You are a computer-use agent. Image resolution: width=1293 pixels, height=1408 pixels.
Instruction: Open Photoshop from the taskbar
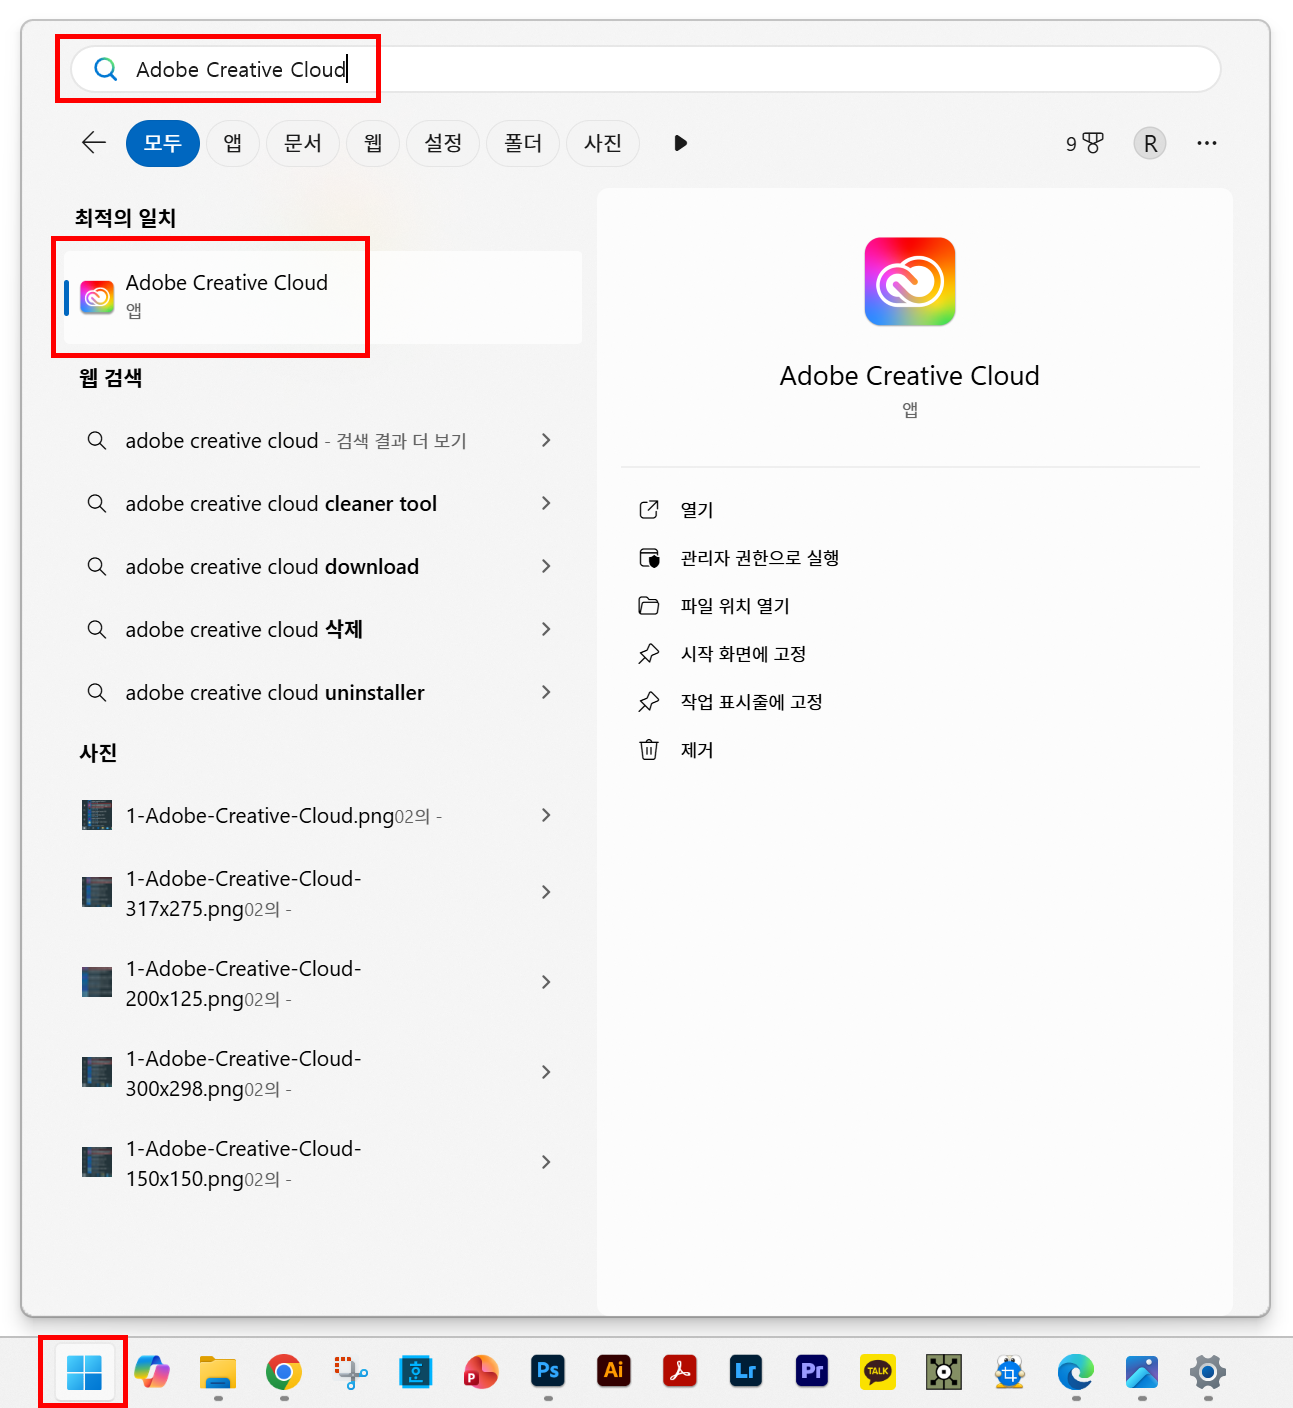(x=548, y=1371)
